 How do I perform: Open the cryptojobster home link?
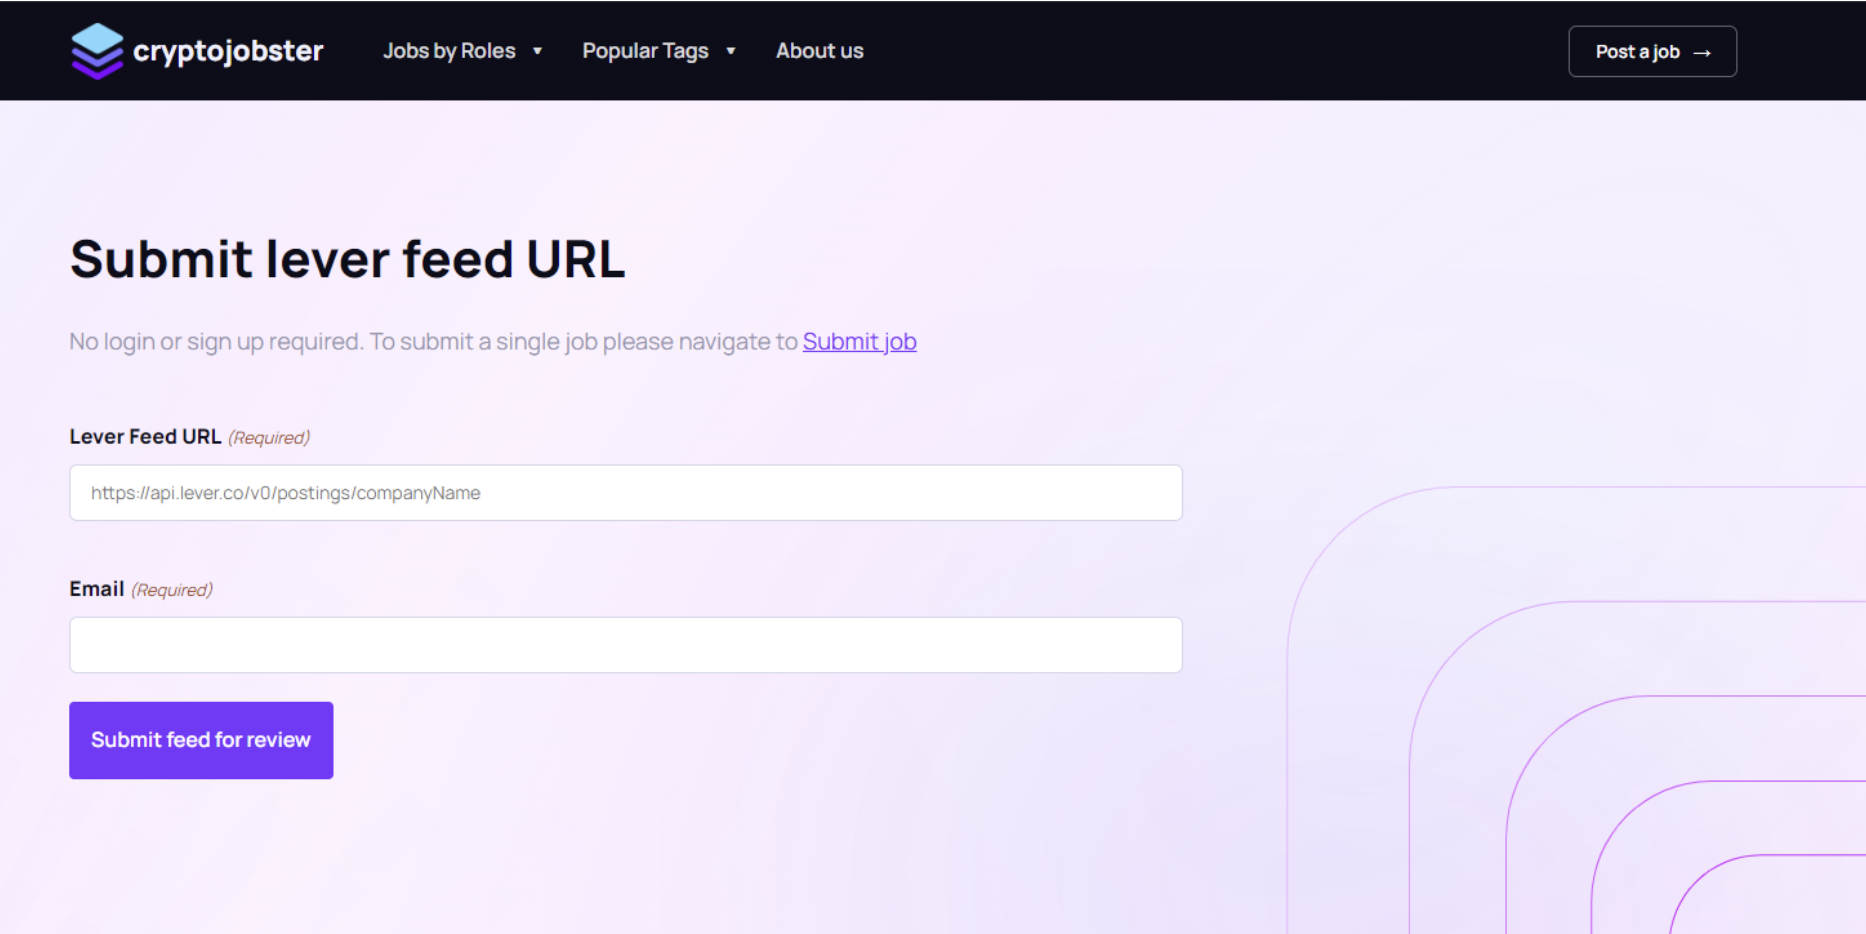coord(197,50)
